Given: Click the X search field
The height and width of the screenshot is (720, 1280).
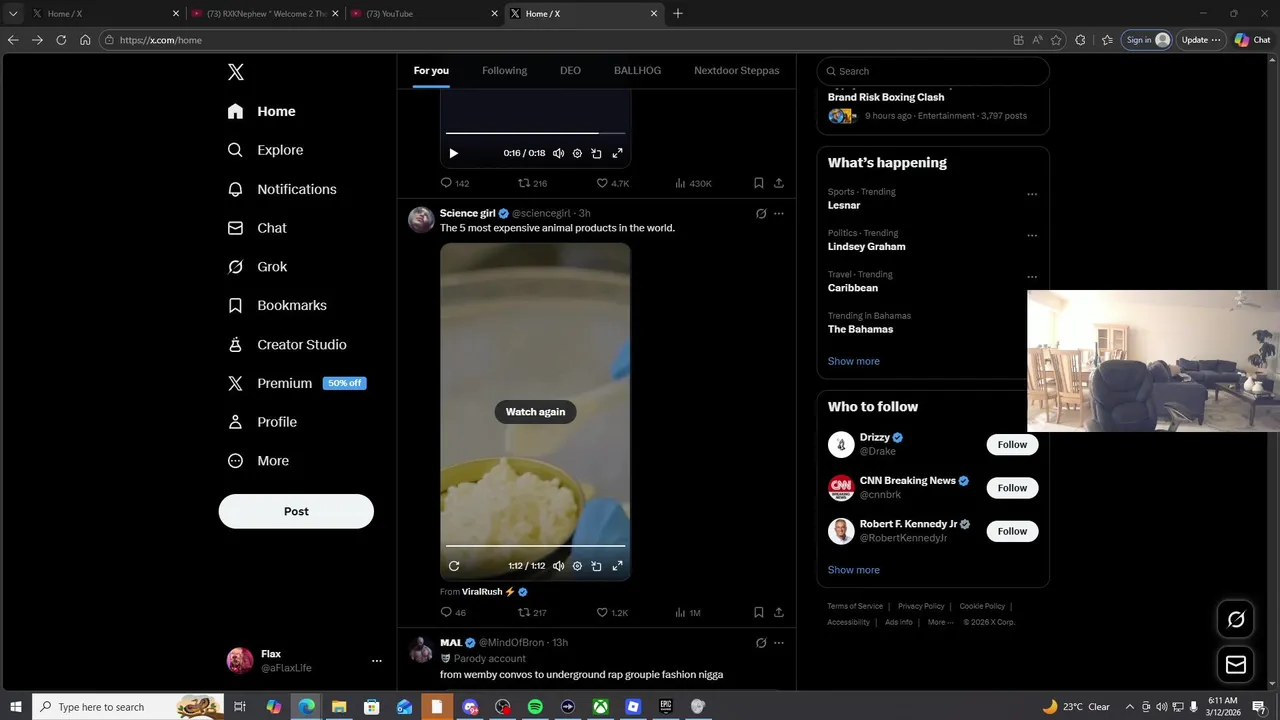Looking at the screenshot, I should (933, 71).
